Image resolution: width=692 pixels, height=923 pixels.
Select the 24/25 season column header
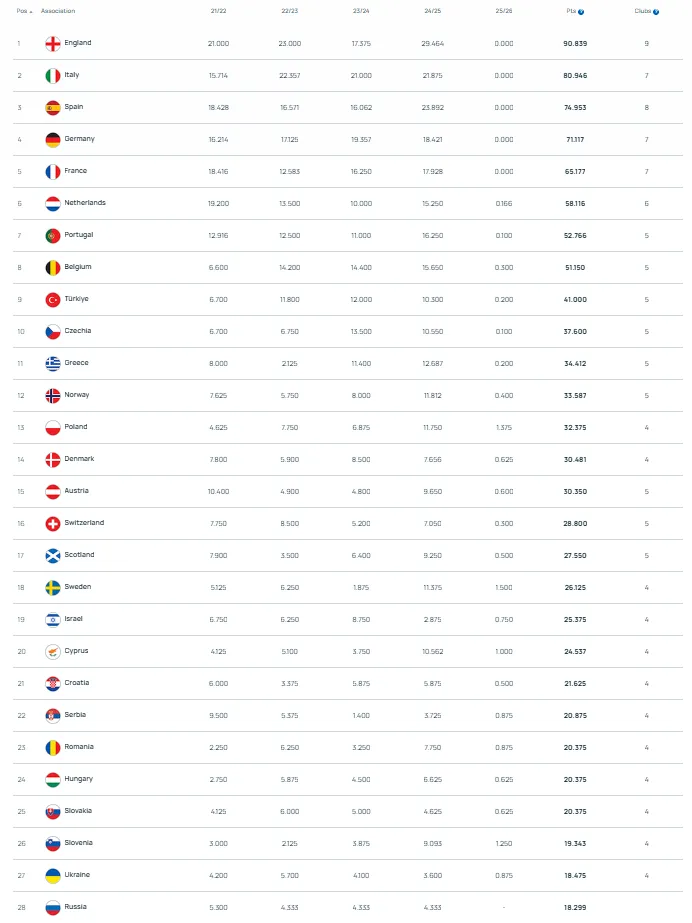click(x=432, y=11)
